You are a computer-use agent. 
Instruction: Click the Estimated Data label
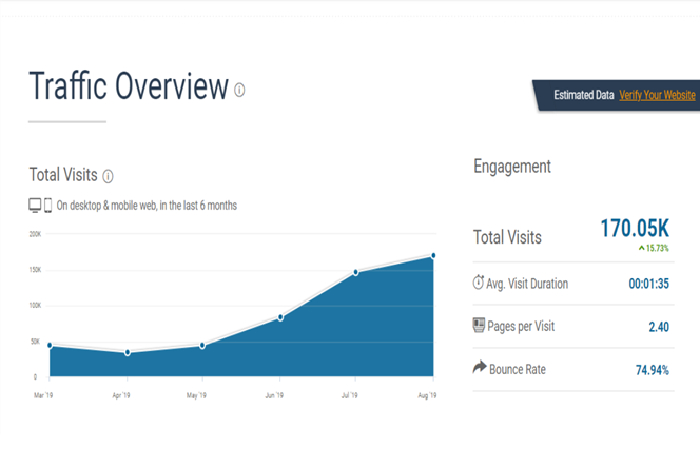[584, 95]
